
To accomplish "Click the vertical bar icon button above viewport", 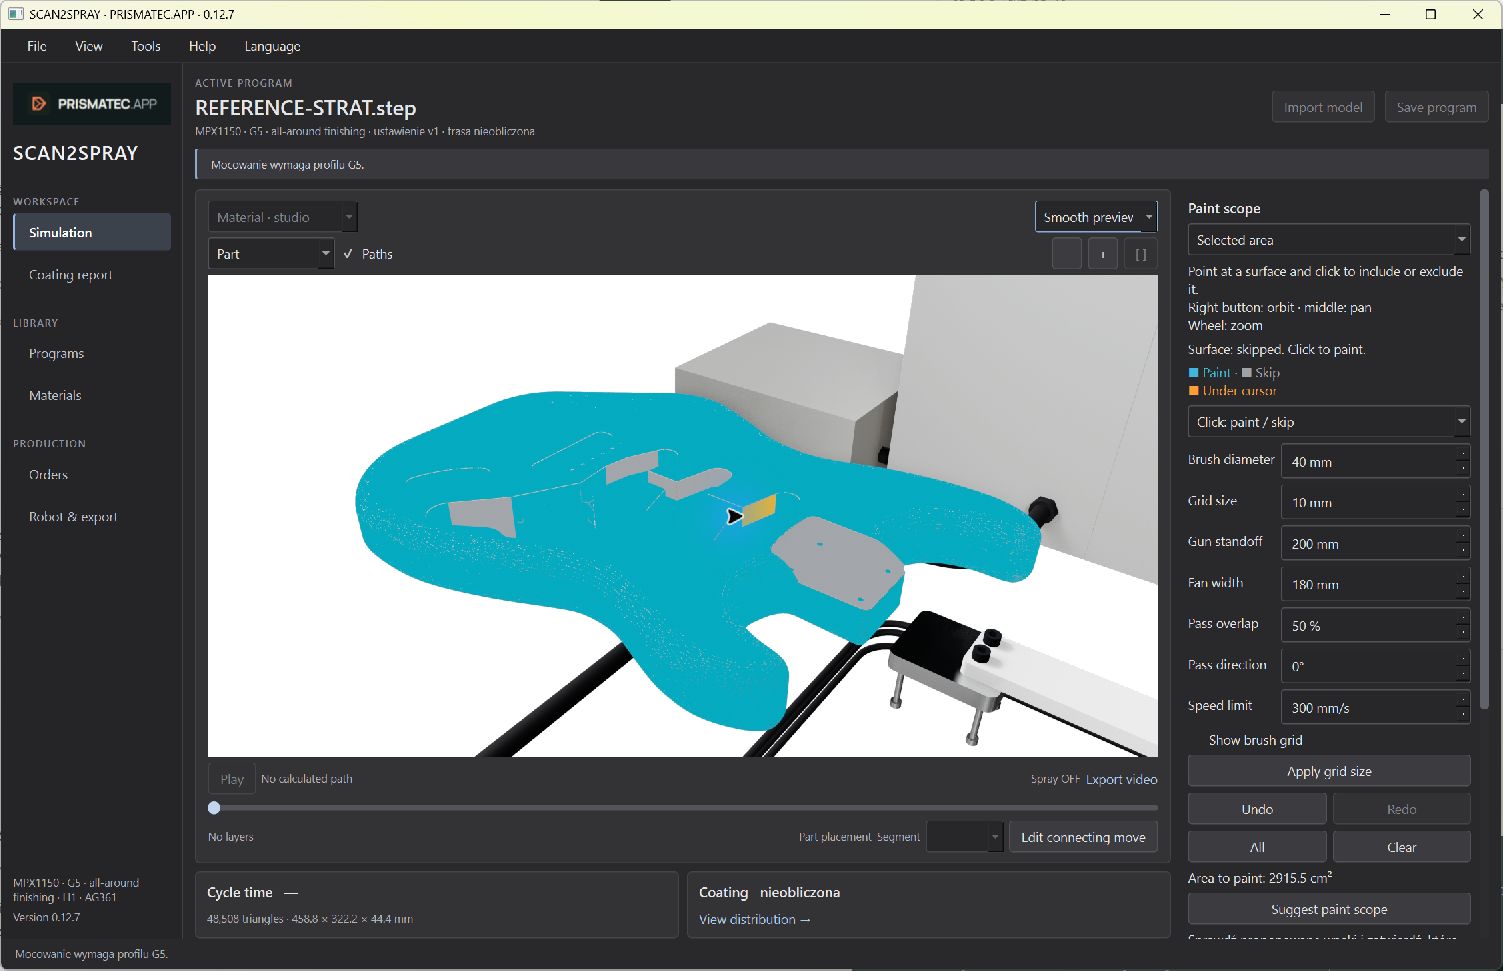I will pos(1103,254).
